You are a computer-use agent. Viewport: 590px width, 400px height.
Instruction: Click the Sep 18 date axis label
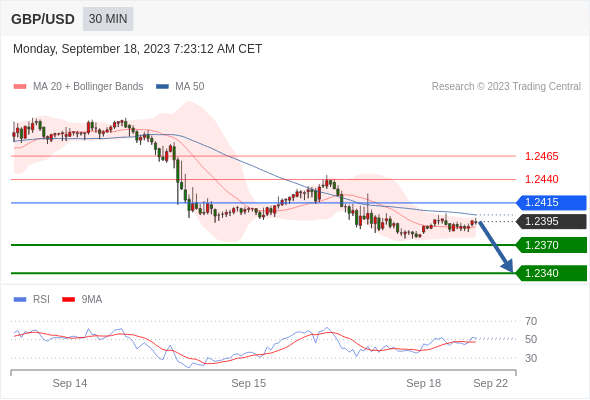click(x=423, y=383)
